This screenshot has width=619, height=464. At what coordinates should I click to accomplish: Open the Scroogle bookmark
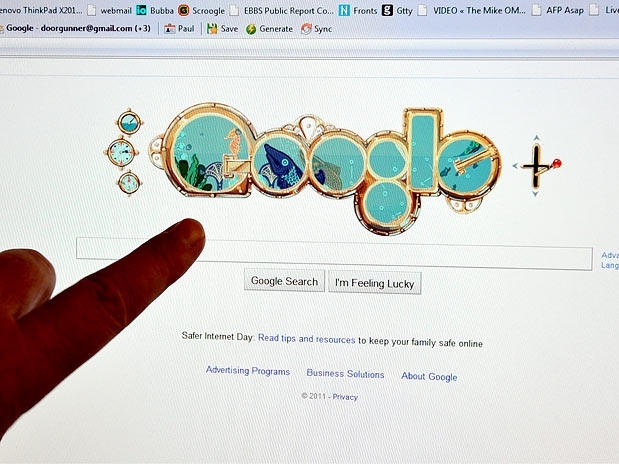[x=201, y=11]
